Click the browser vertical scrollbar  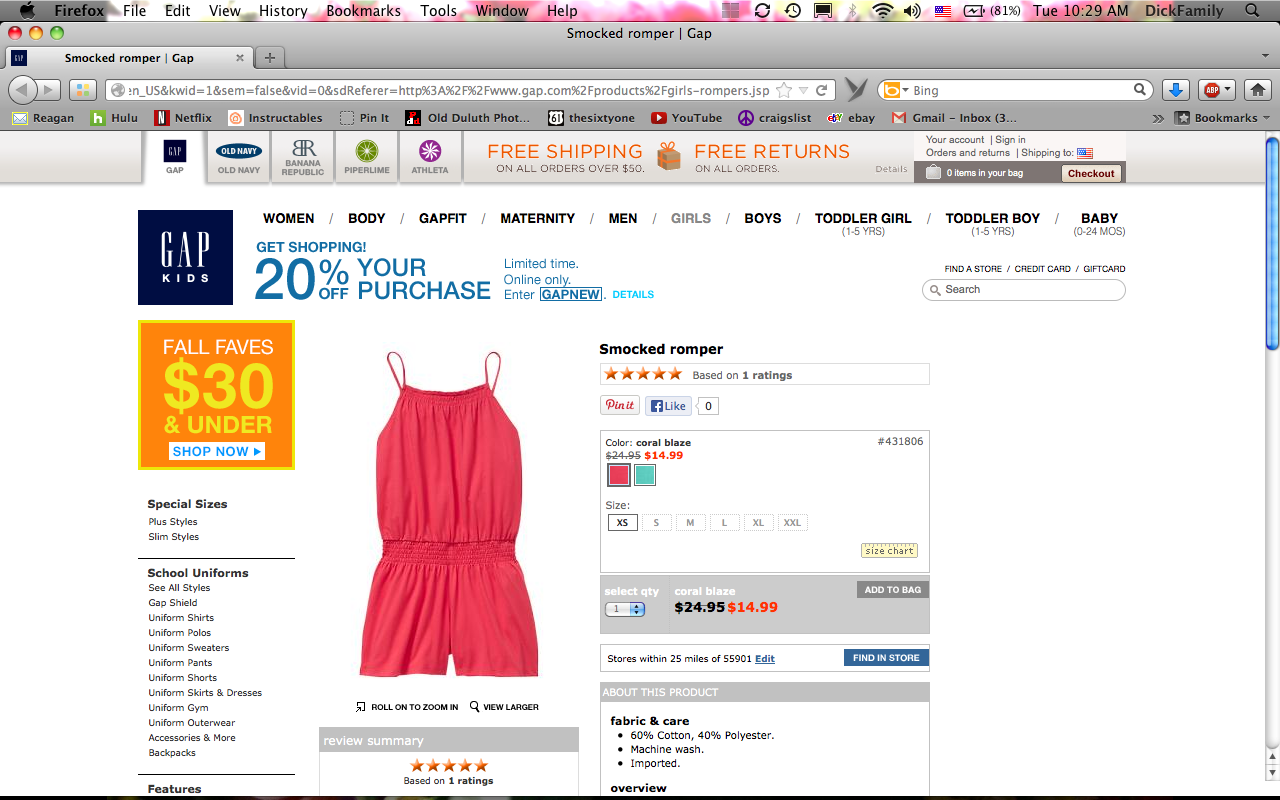[x=1272, y=243]
